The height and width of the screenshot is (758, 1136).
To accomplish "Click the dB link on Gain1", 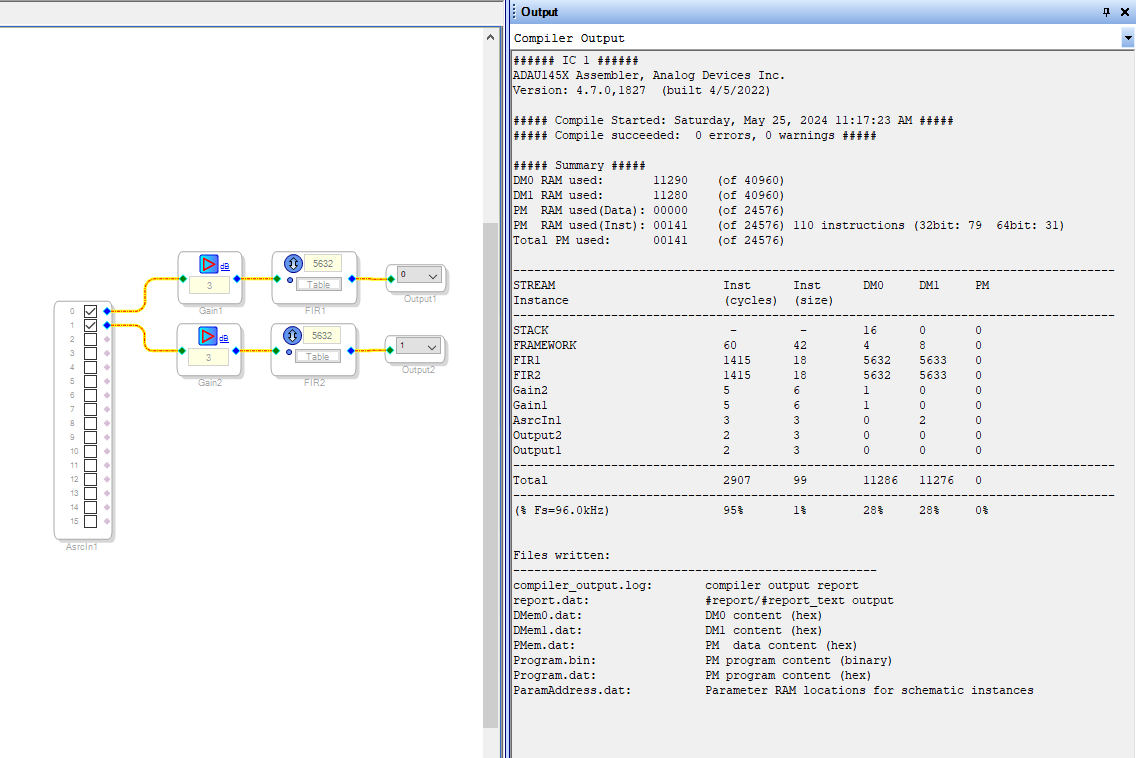I will pos(225,267).
